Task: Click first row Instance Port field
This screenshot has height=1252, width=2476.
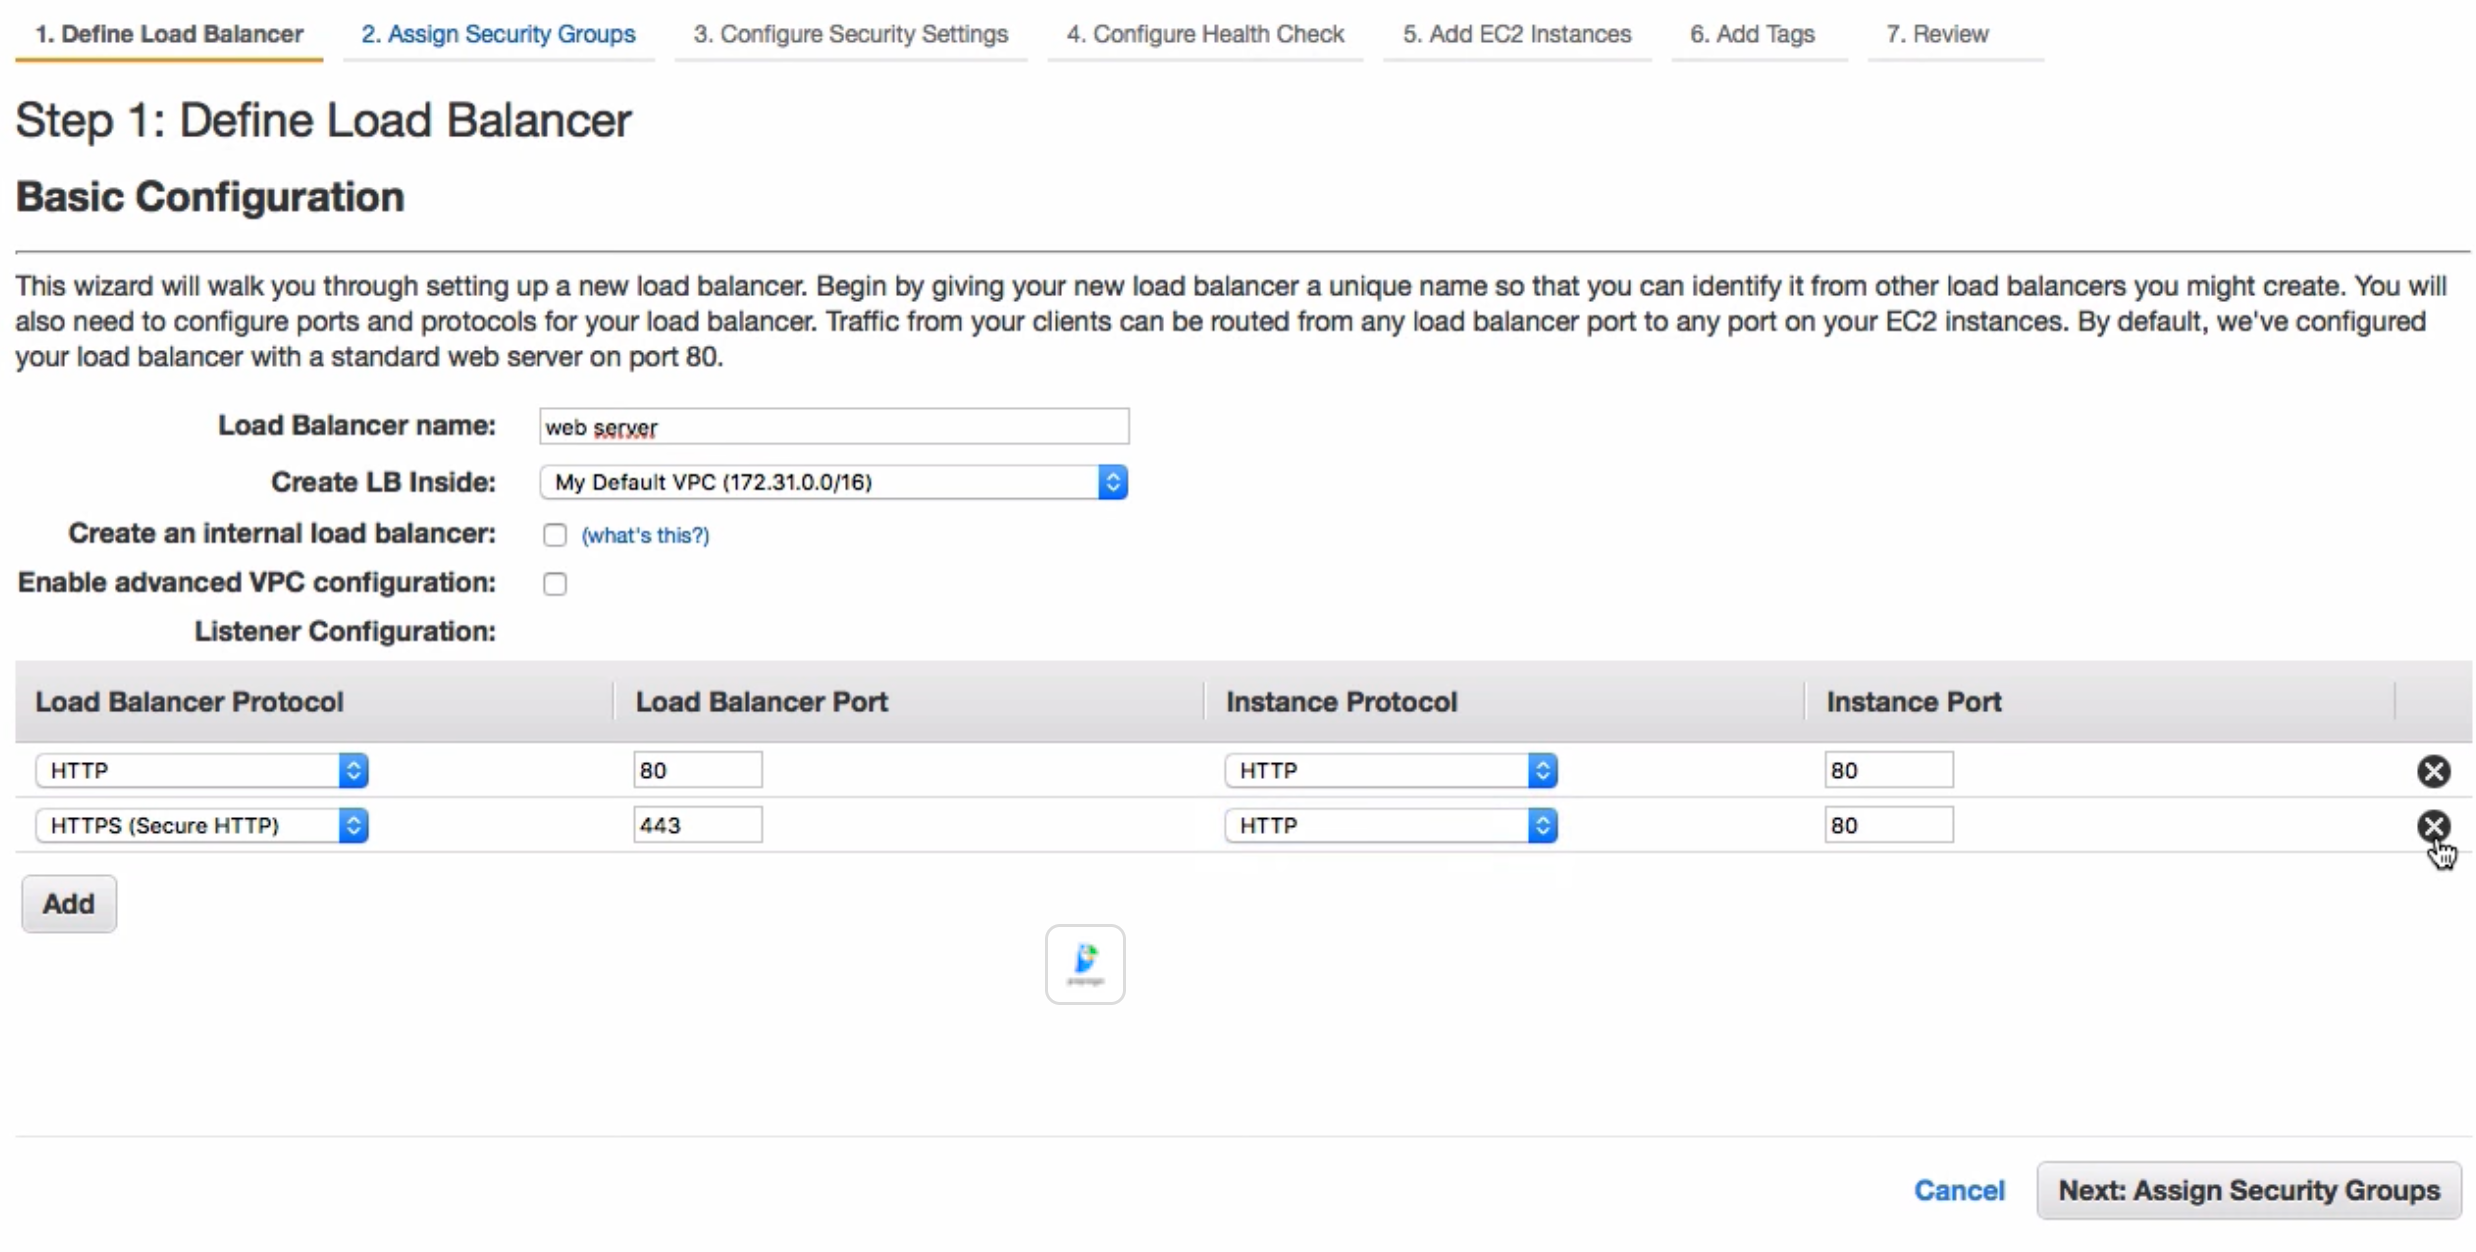Action: pos(1887,770)
